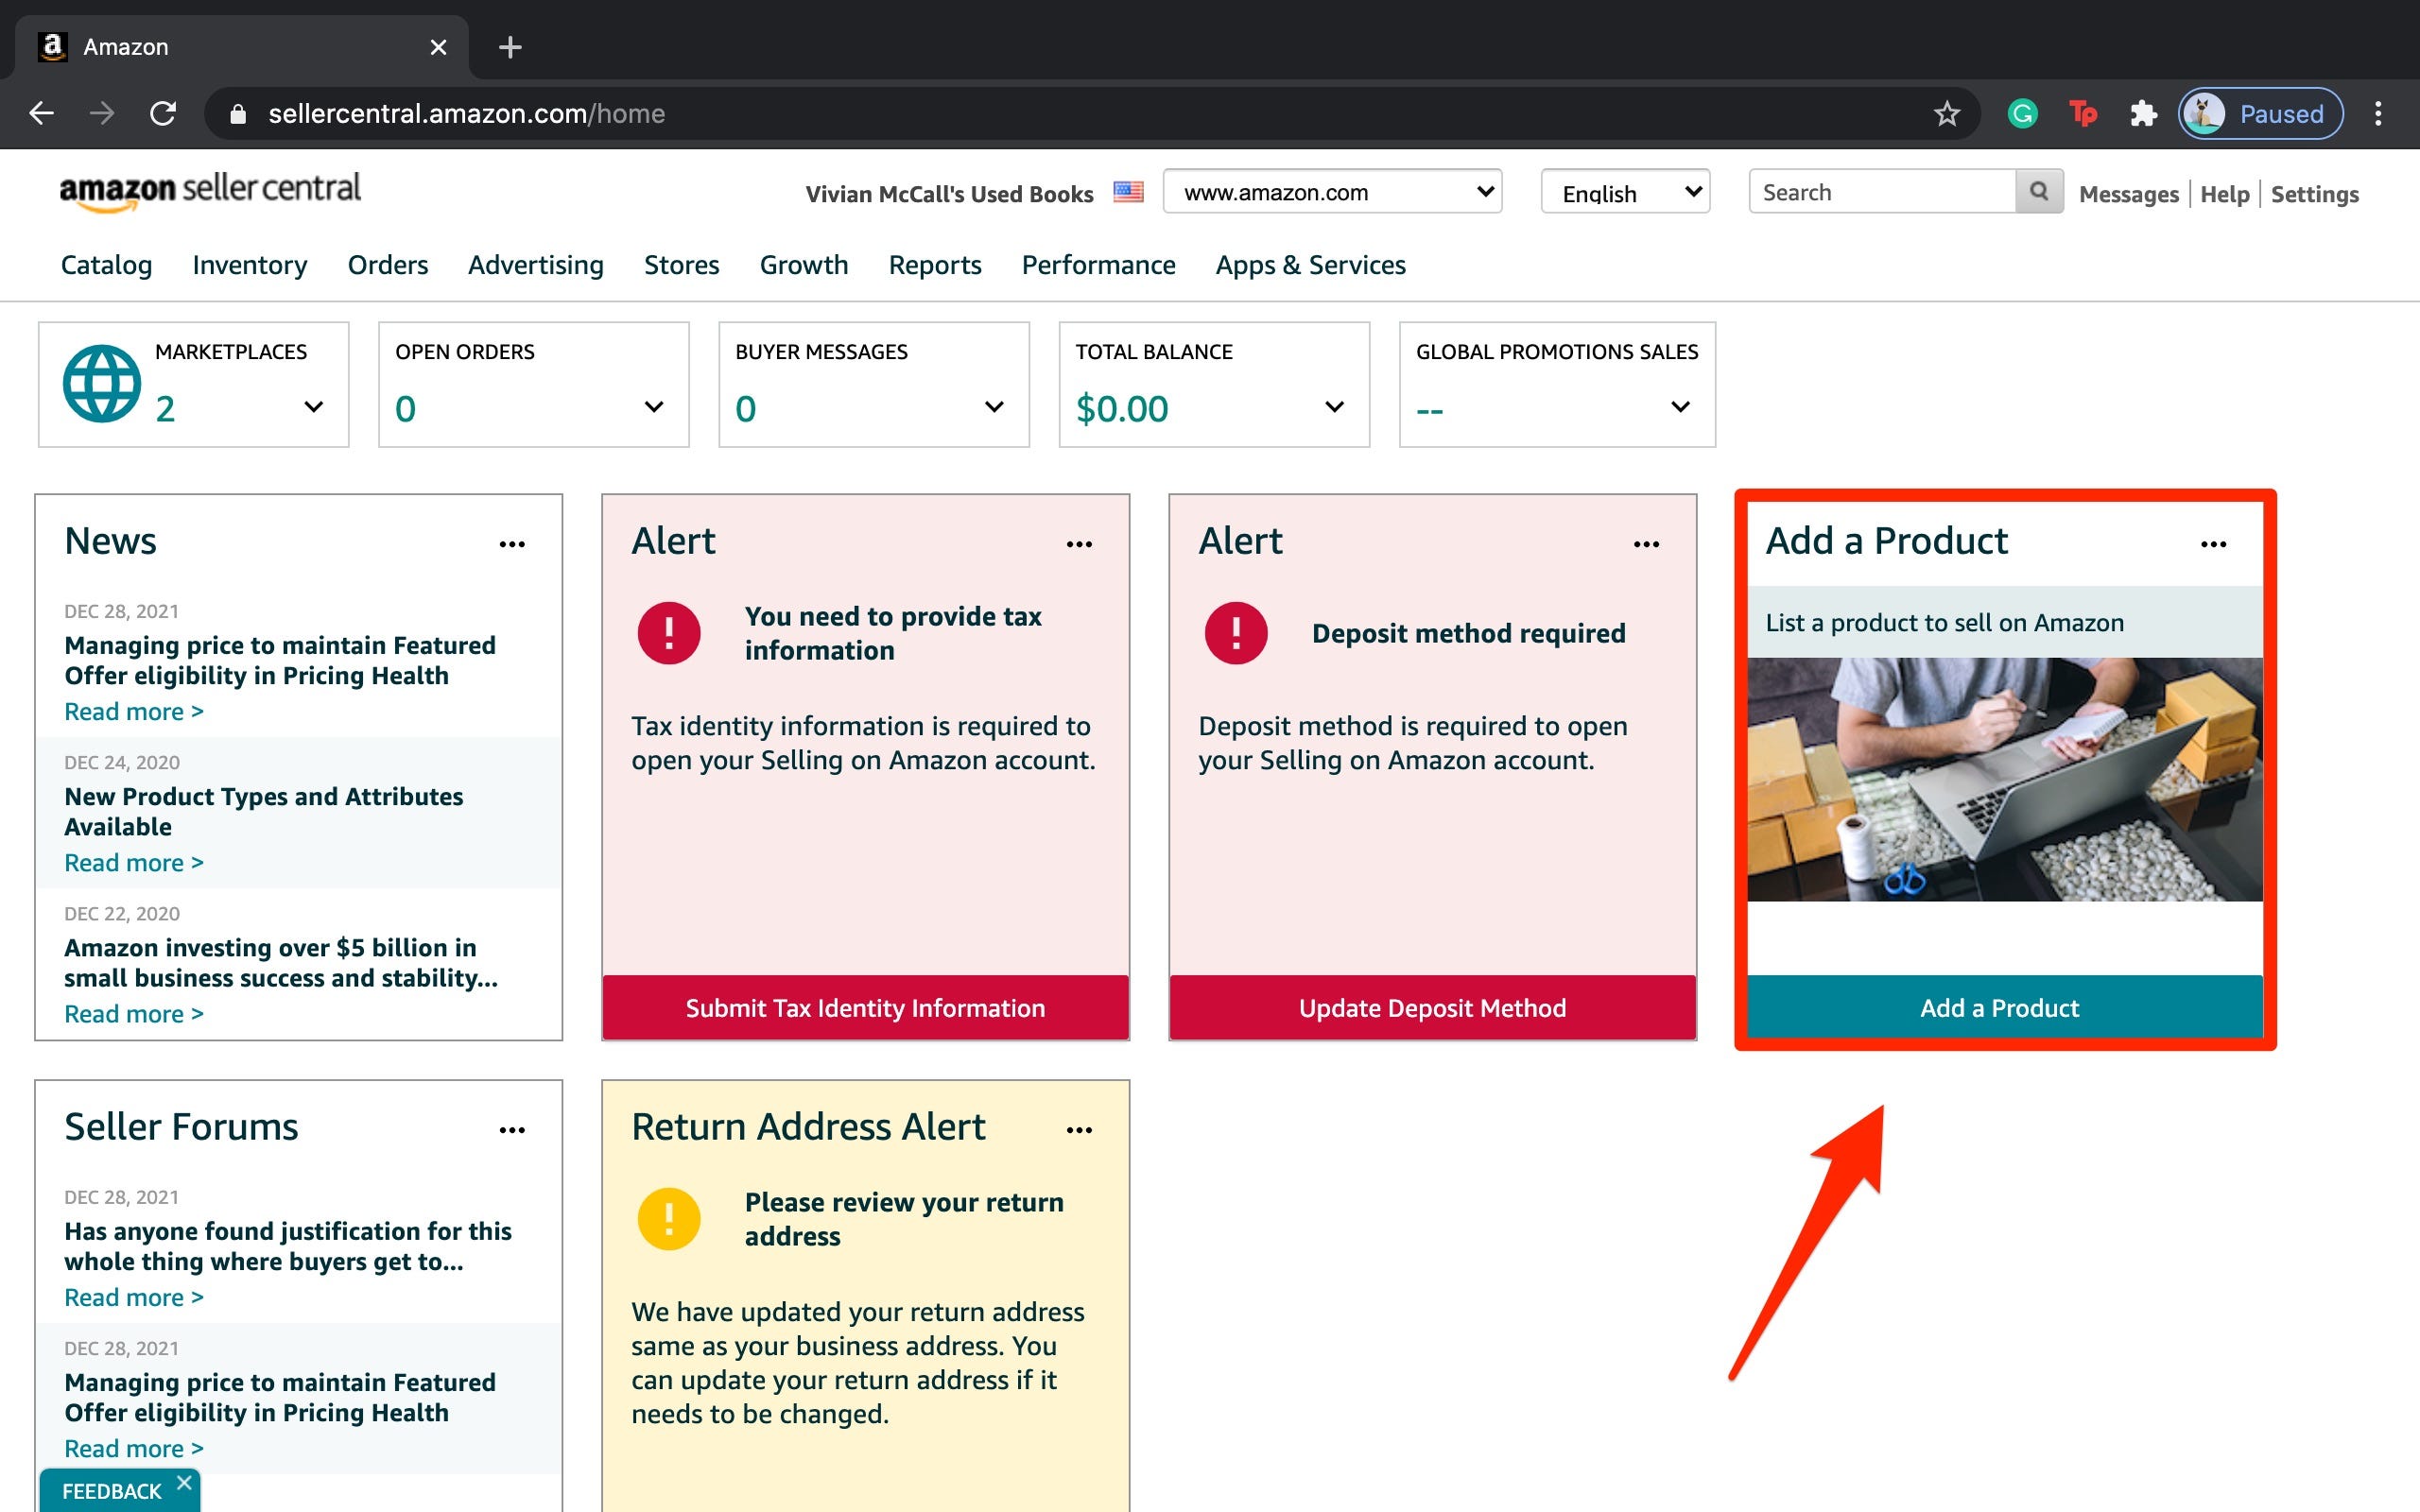2420x1512 pixels.
Task: Open the New Product Types and Attributes headline
Action: pos(263,811)
